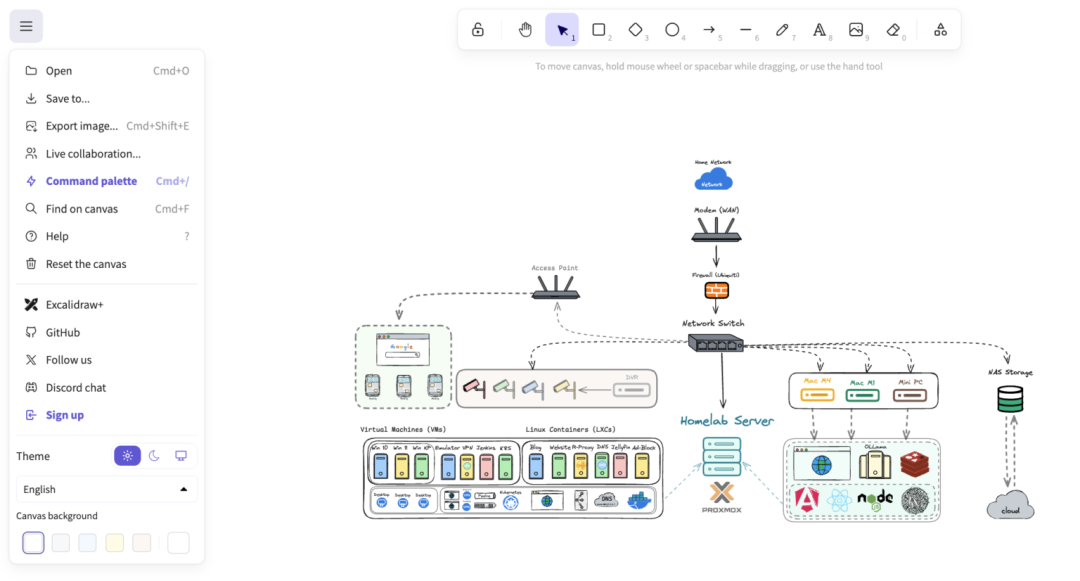Click the Insert image tool
Image resolution: width=1080 pixels, height=581 pixels.
point(857,29)
